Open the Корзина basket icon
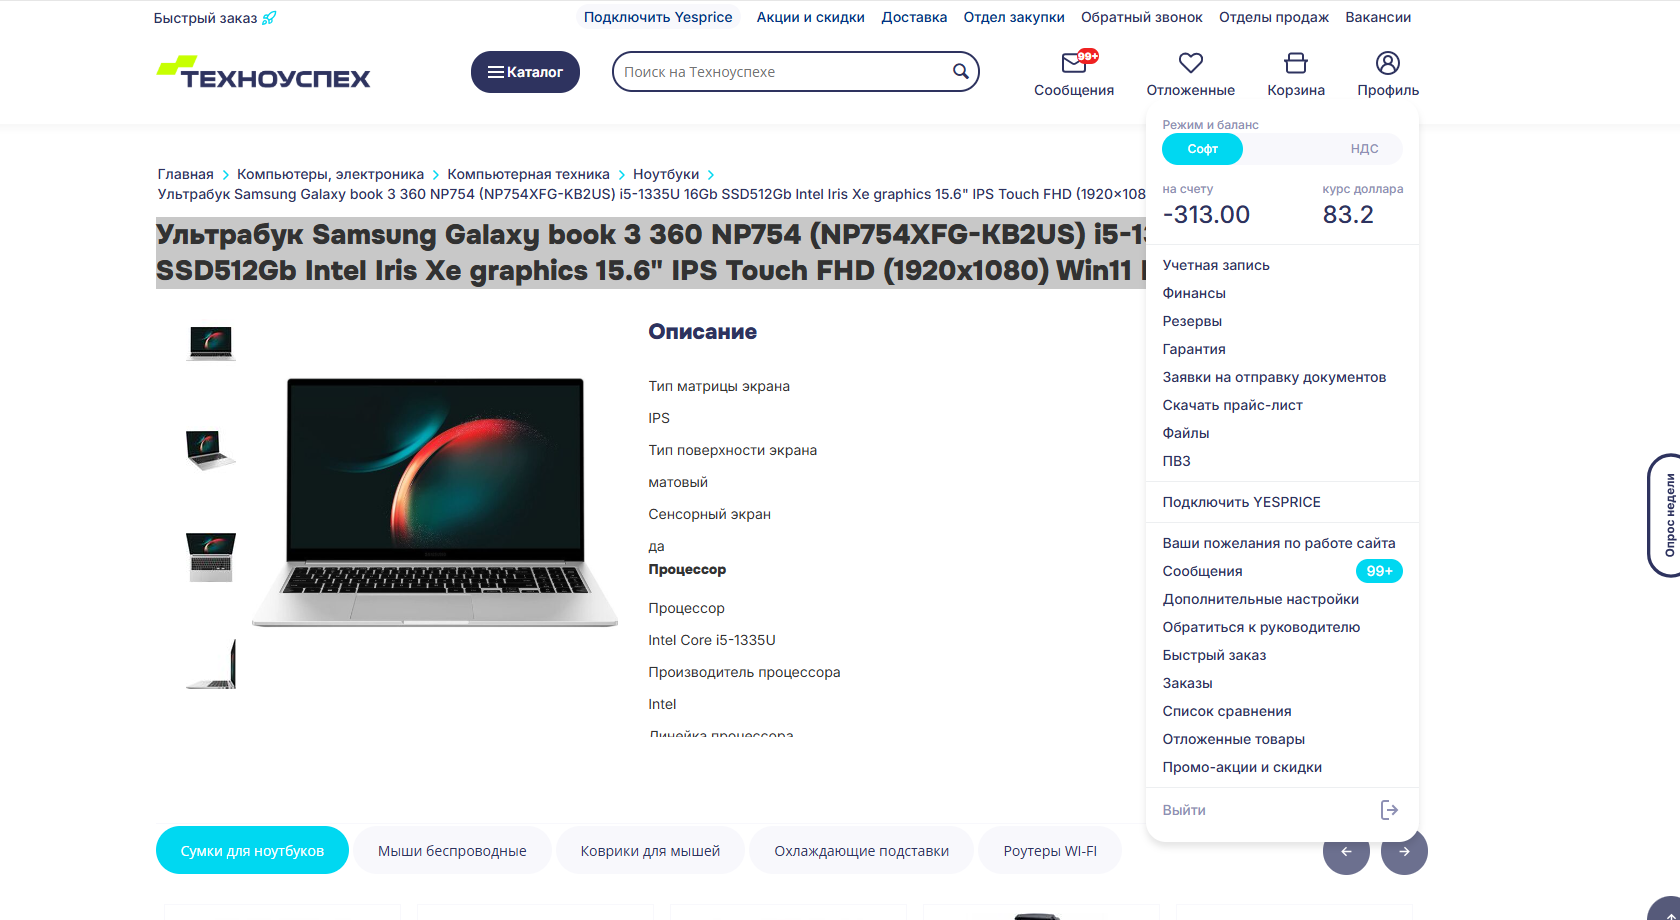Screen dimensions: 1680x920 [x=1296, y=63]
